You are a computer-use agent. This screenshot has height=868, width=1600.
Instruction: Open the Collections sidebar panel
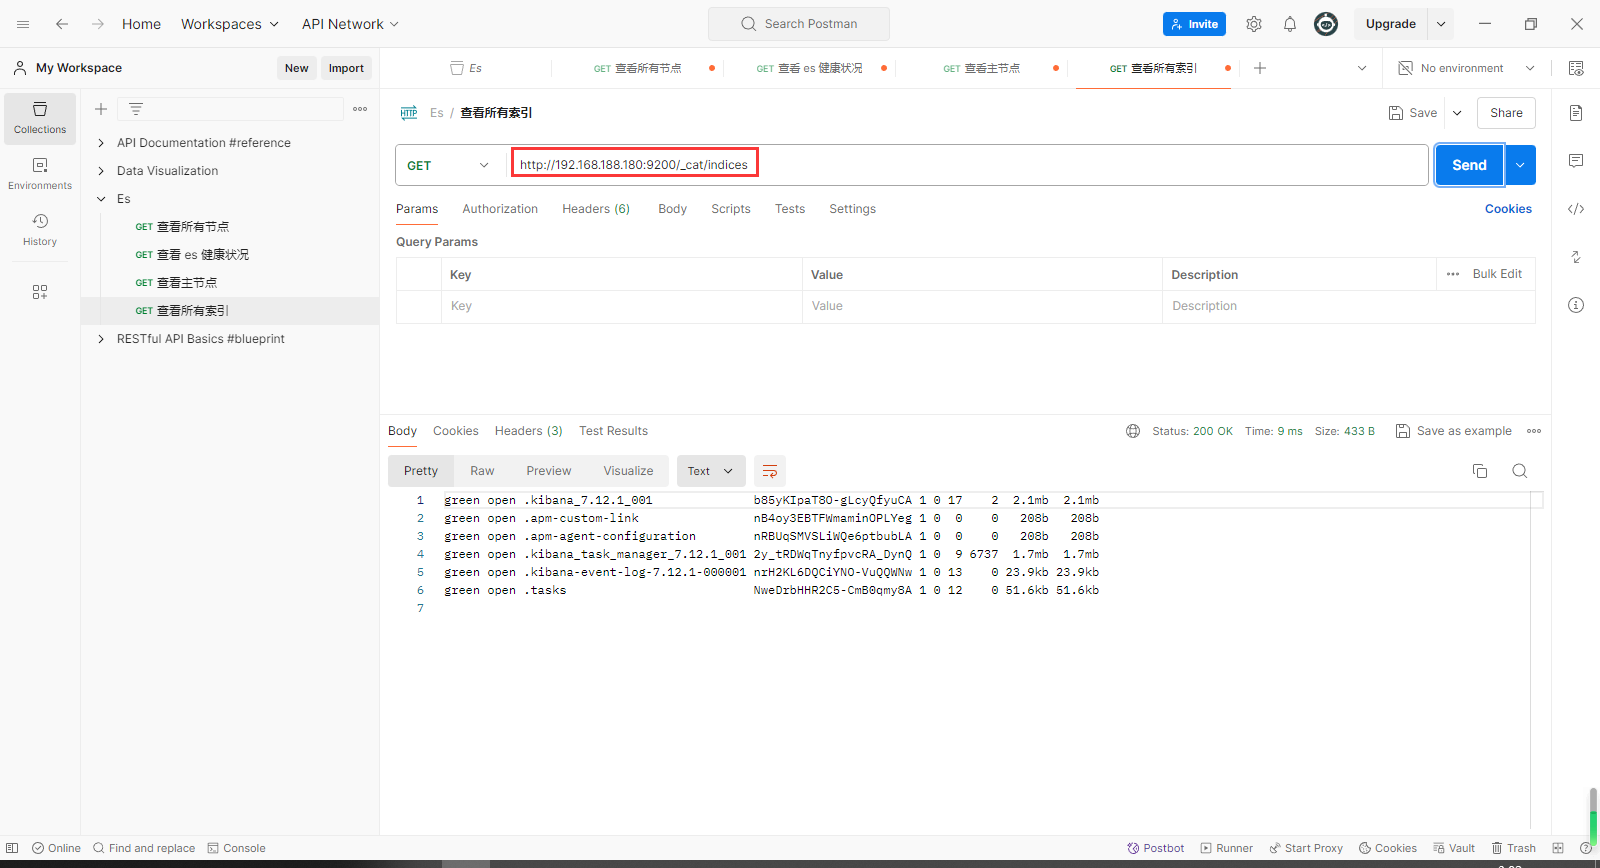pos(40,118)
